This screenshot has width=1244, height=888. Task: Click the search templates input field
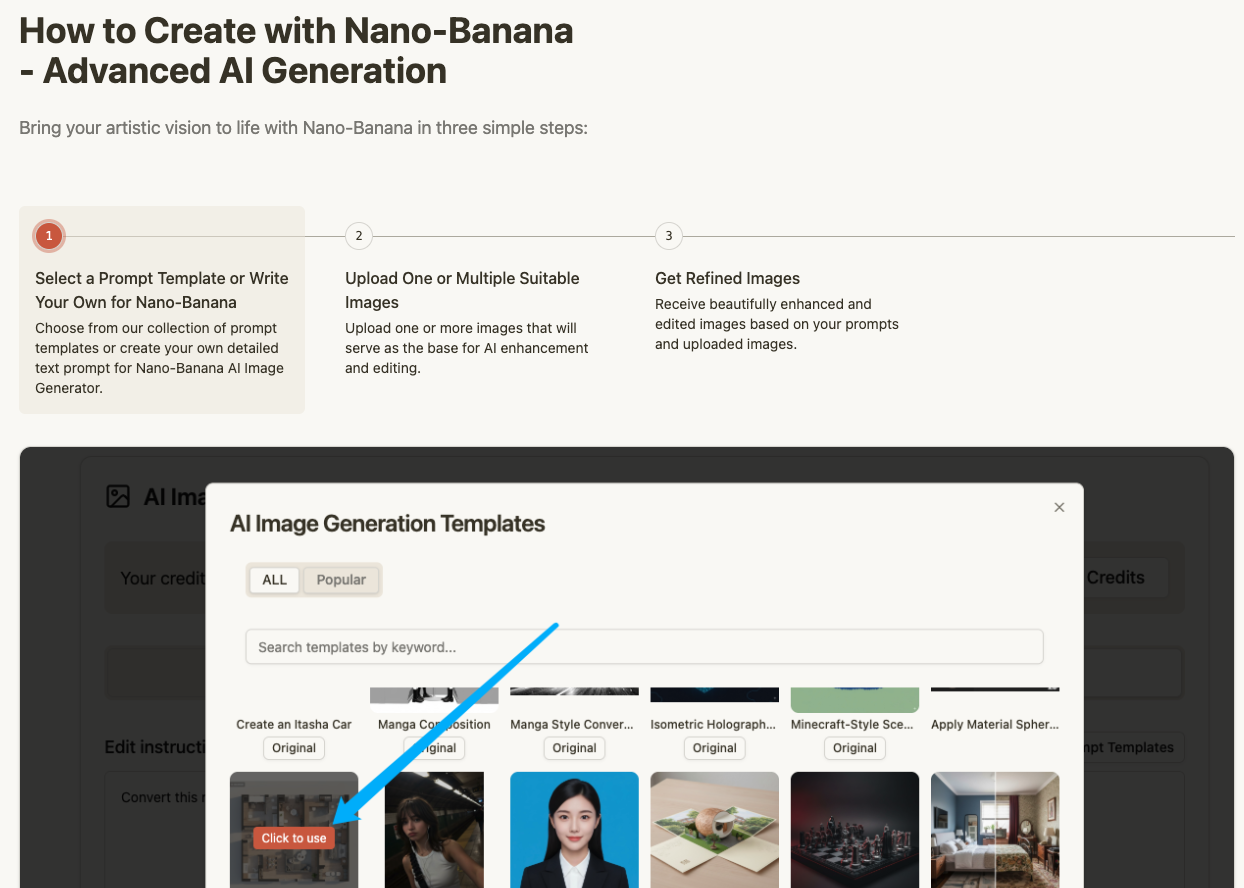pos(644,646)
